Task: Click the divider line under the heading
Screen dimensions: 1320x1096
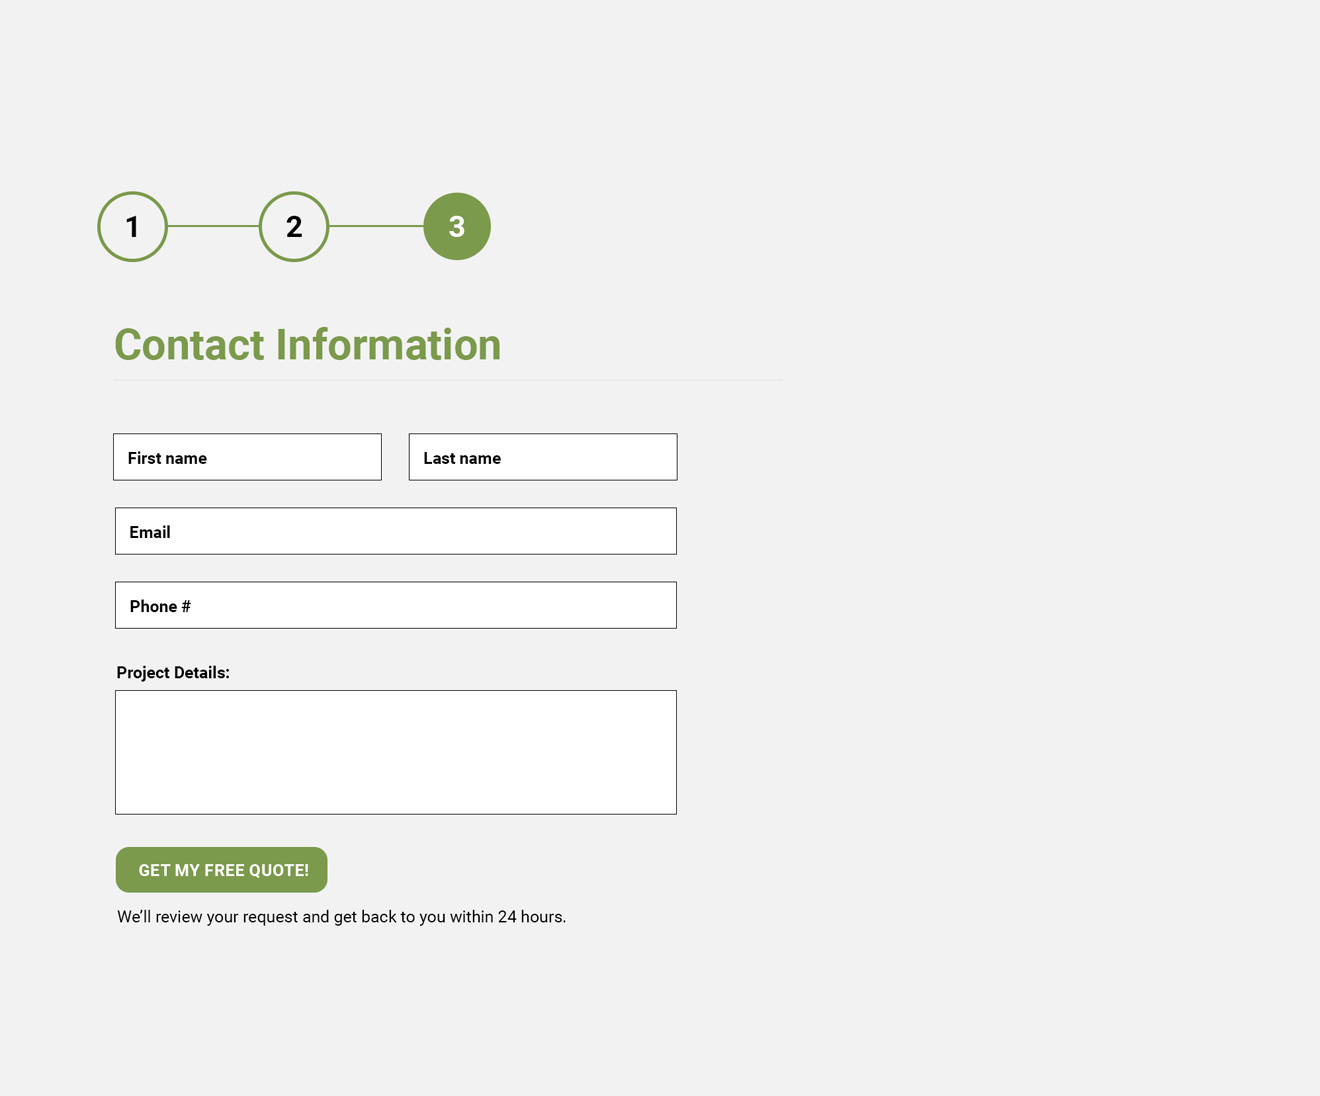Action: point(448,380)
